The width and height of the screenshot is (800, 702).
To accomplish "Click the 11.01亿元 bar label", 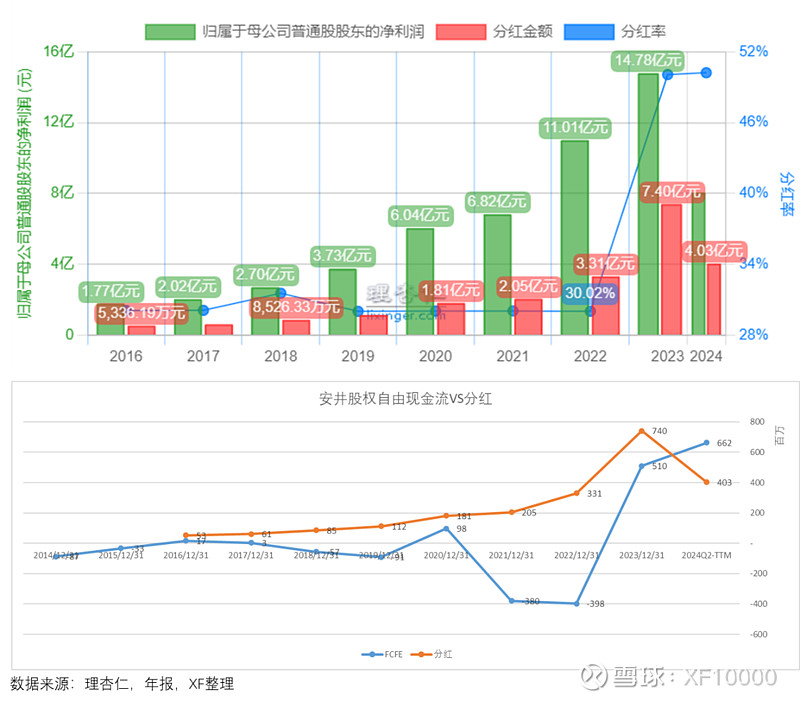I will click(x=575, y=128).
